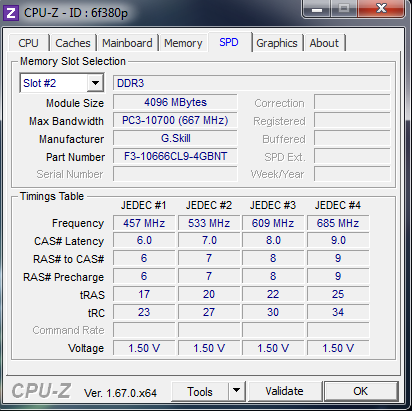412x411 pixels.
Task: Click the JEDEC #1 column header
Action: [143, 205]
